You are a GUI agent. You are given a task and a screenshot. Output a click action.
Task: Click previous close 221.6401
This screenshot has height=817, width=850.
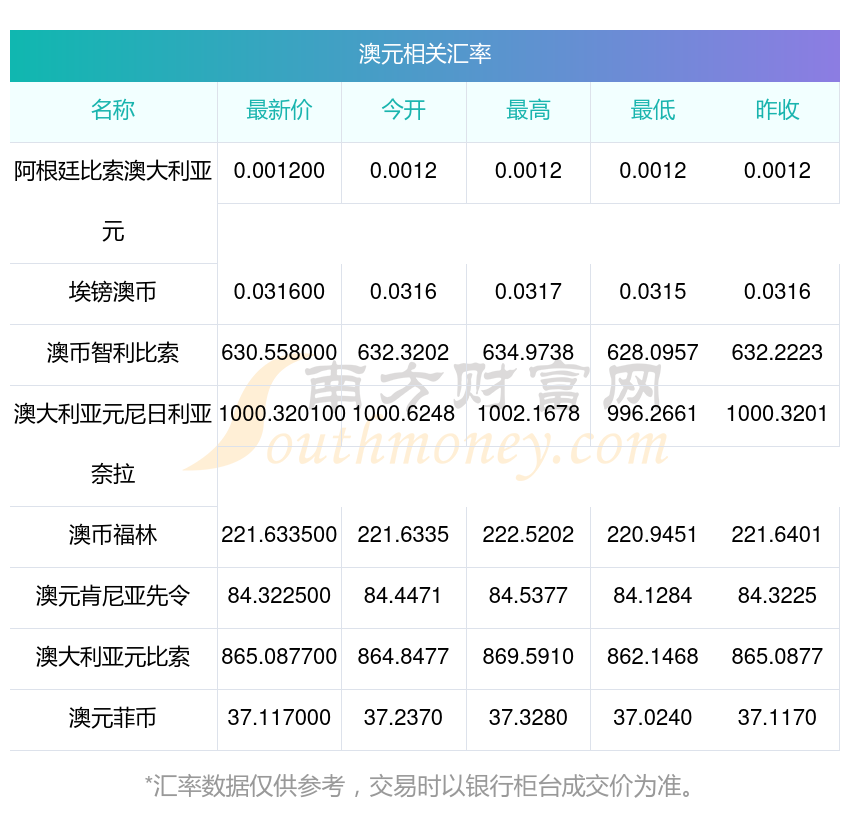coord(777,535)
